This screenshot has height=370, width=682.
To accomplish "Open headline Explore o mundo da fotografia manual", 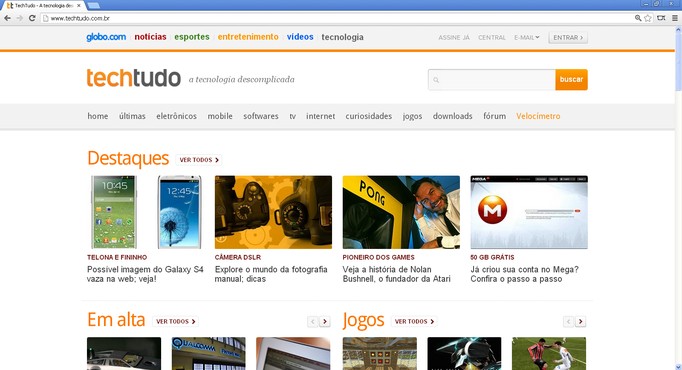I will 271,274.
